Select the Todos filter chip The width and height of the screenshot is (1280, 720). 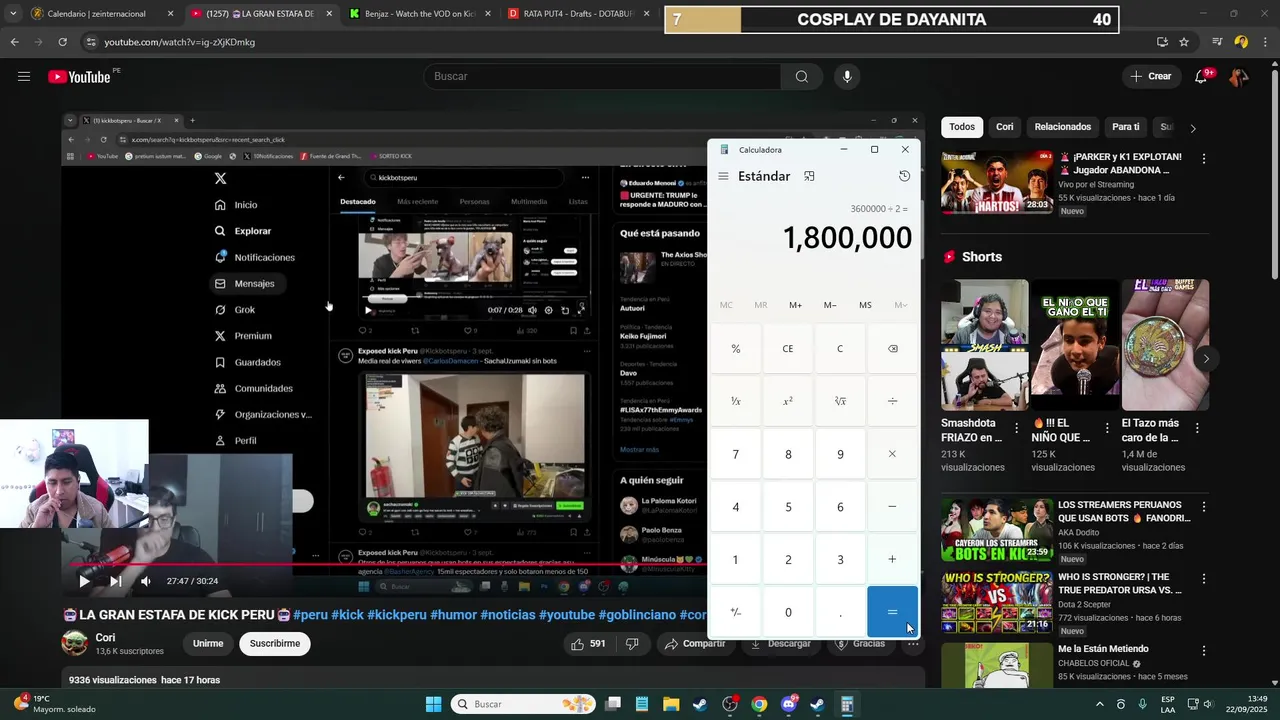pyautogui.click(x=962, y=127)
